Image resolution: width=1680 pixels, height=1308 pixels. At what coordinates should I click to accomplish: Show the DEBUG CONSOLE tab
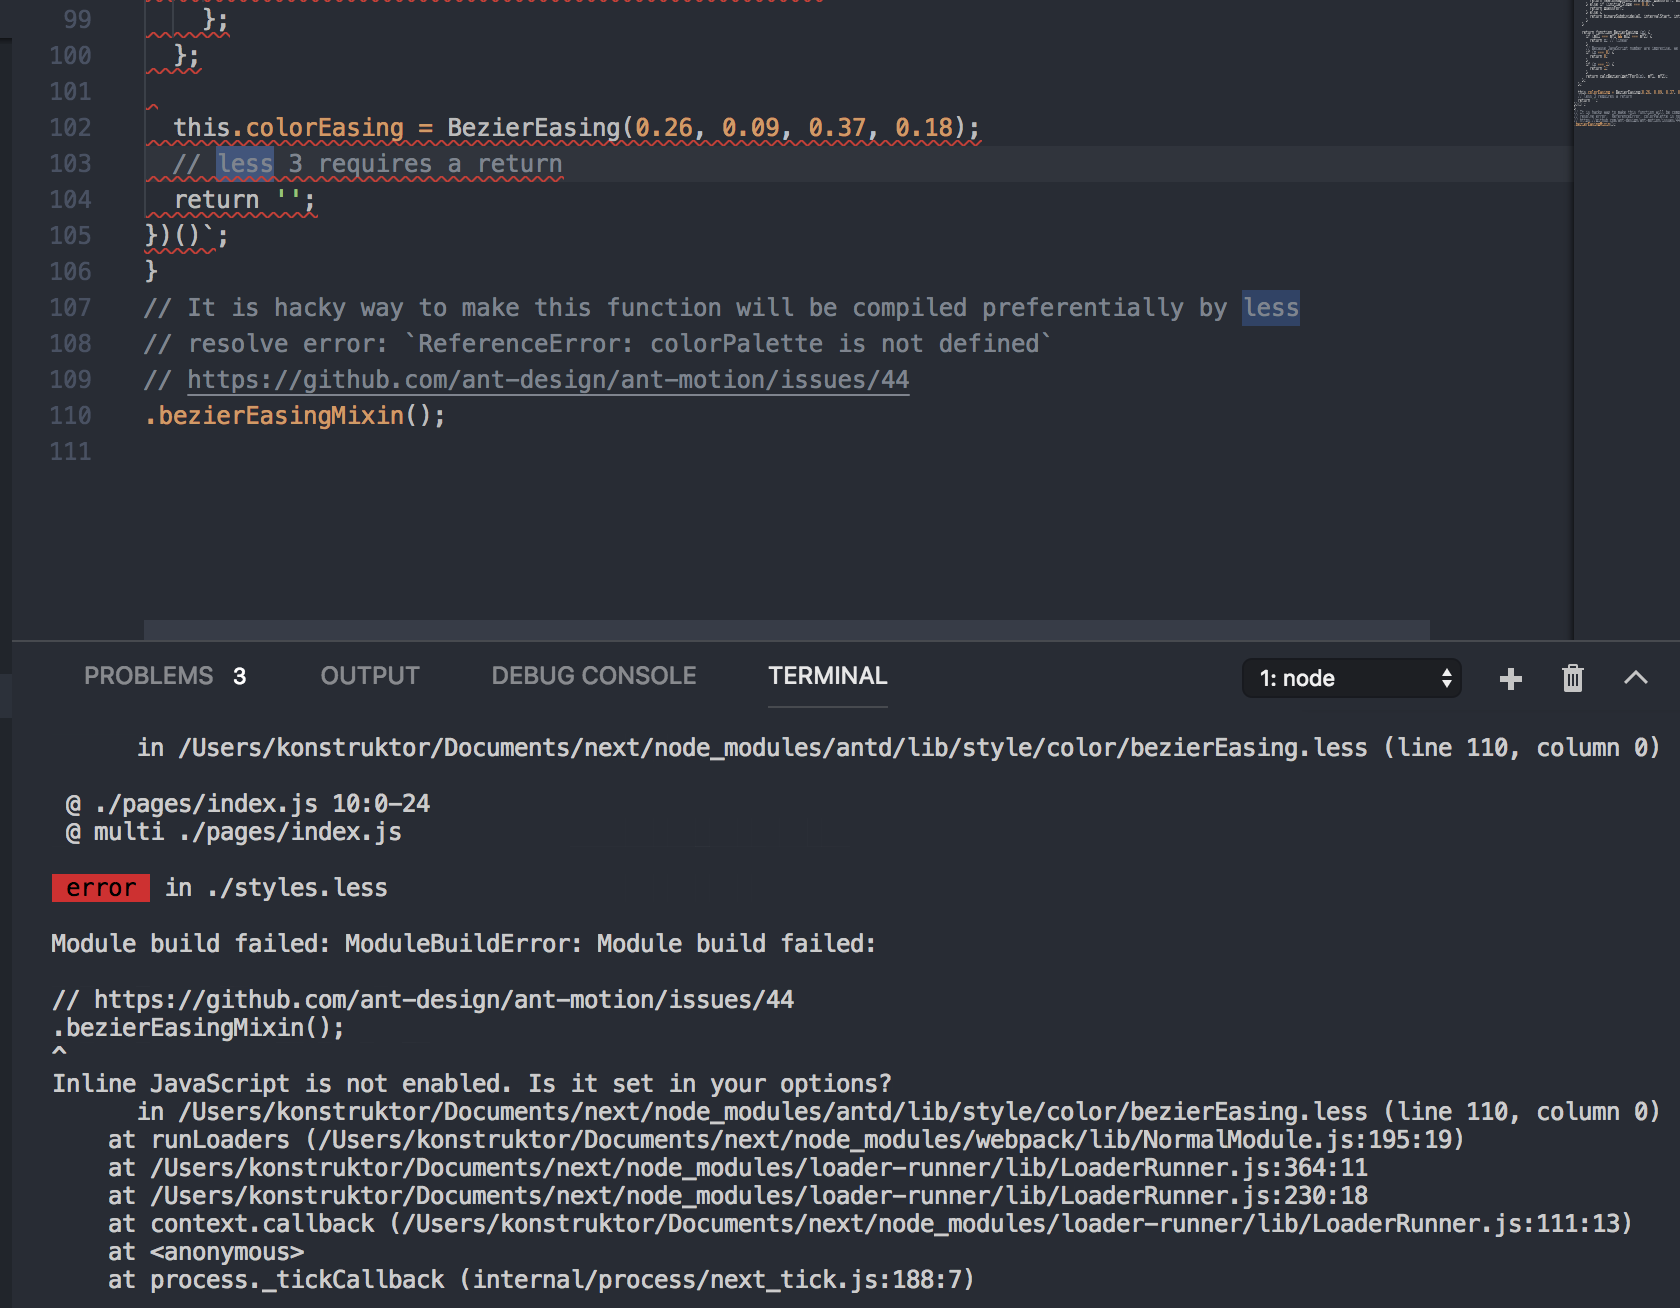(x=594, y=676)
